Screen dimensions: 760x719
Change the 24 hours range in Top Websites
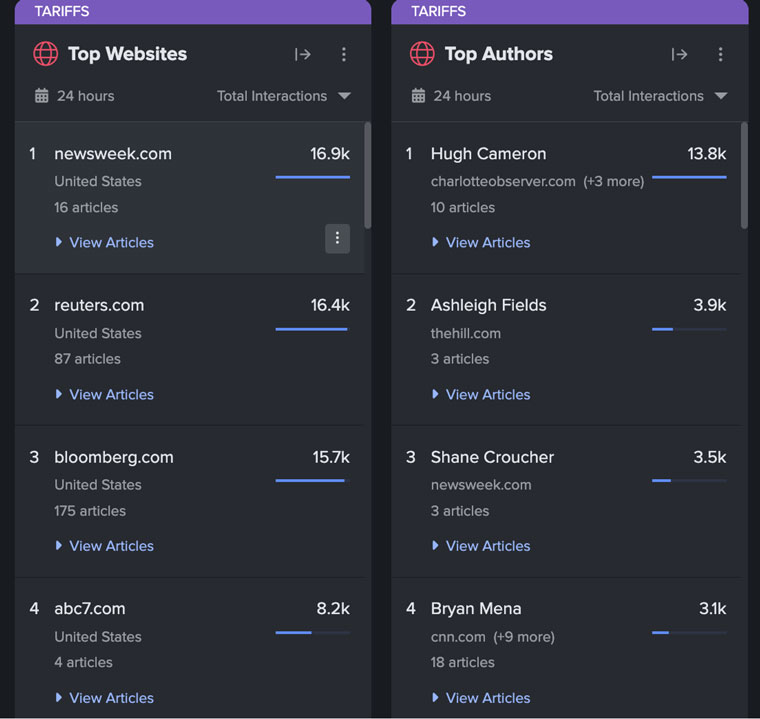86,96
